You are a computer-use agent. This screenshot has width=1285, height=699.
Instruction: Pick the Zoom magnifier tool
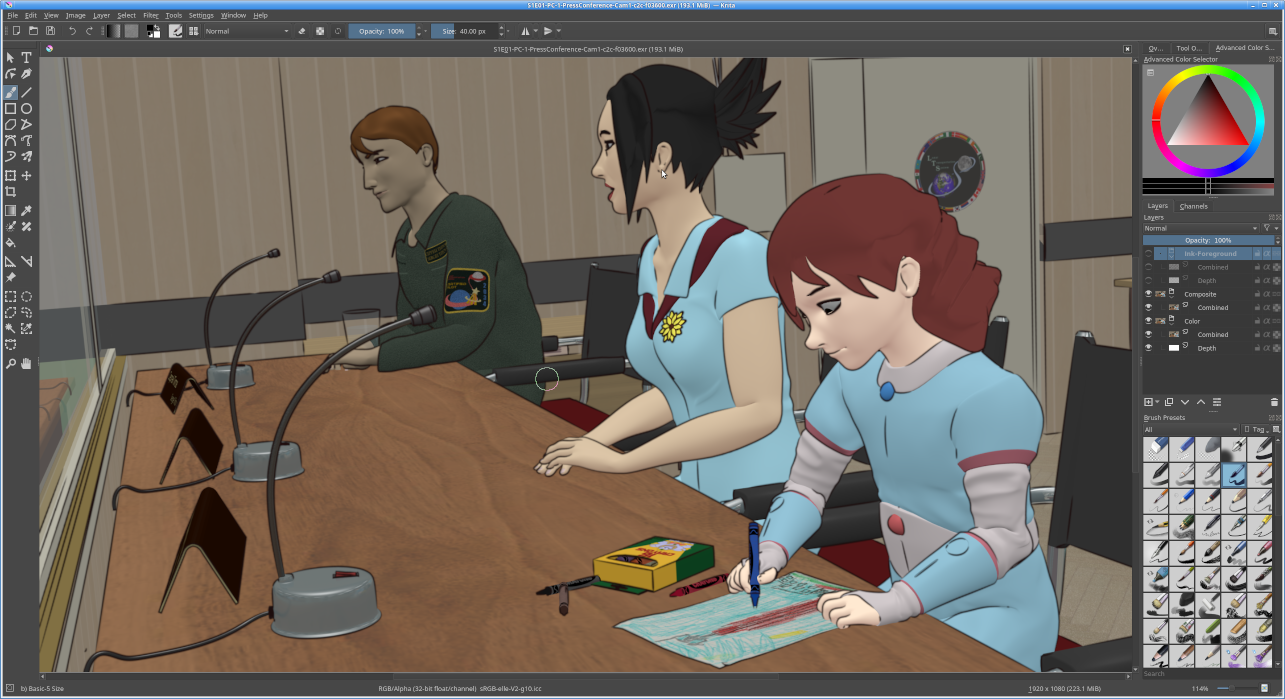click(x=10, y=363)
